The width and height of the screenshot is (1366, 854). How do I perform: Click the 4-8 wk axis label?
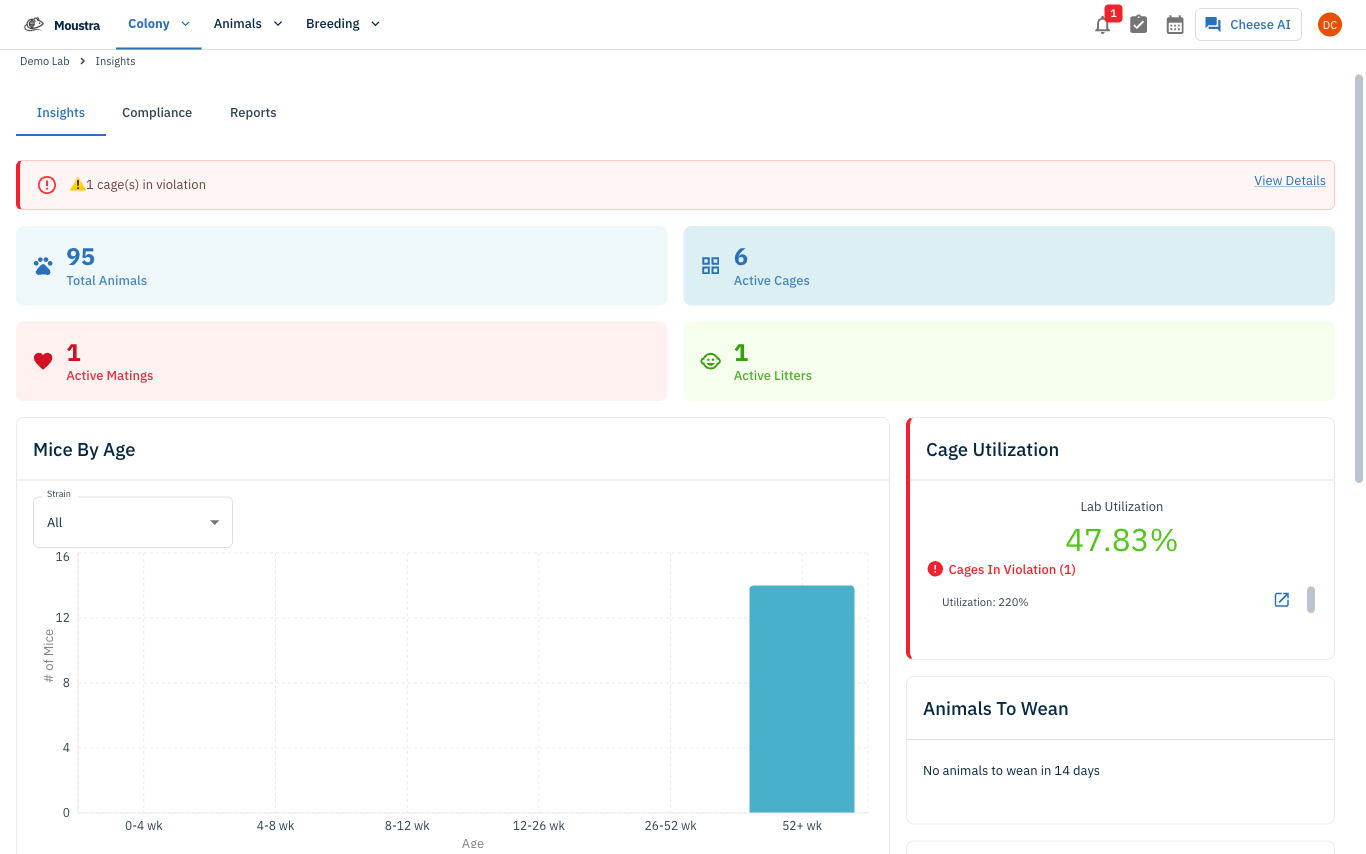pos(275,826)
